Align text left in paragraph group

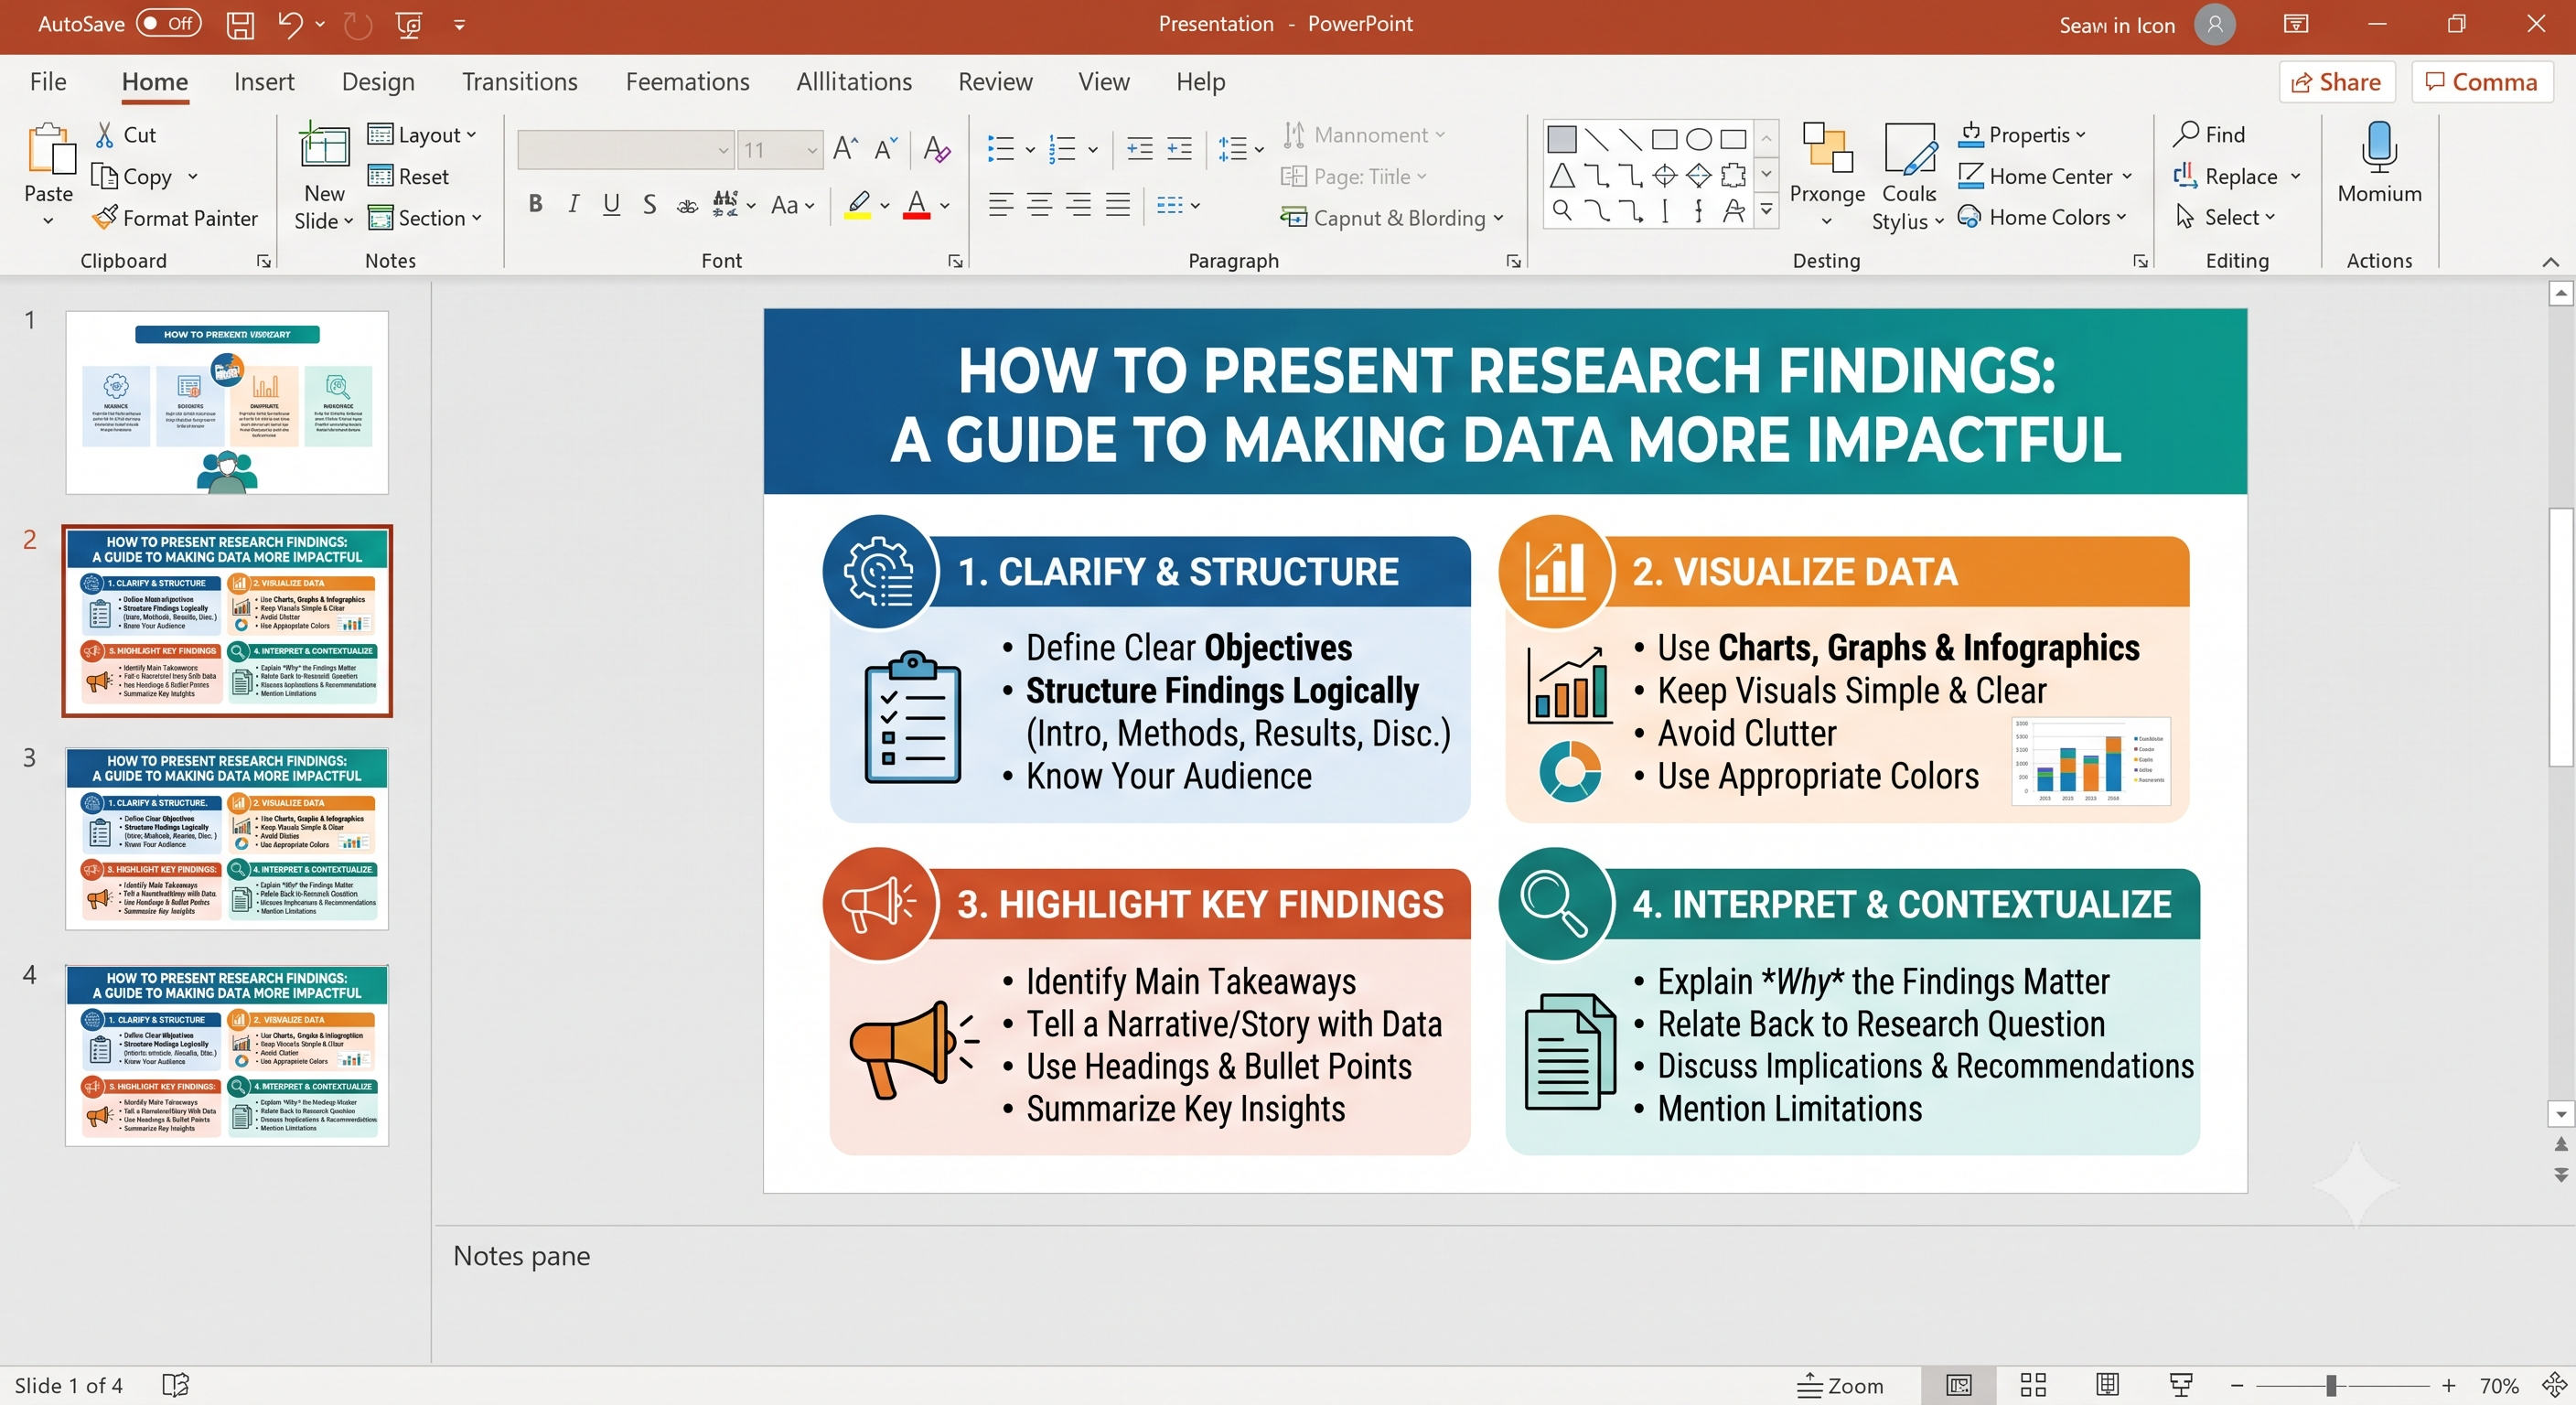point(1000,205)
